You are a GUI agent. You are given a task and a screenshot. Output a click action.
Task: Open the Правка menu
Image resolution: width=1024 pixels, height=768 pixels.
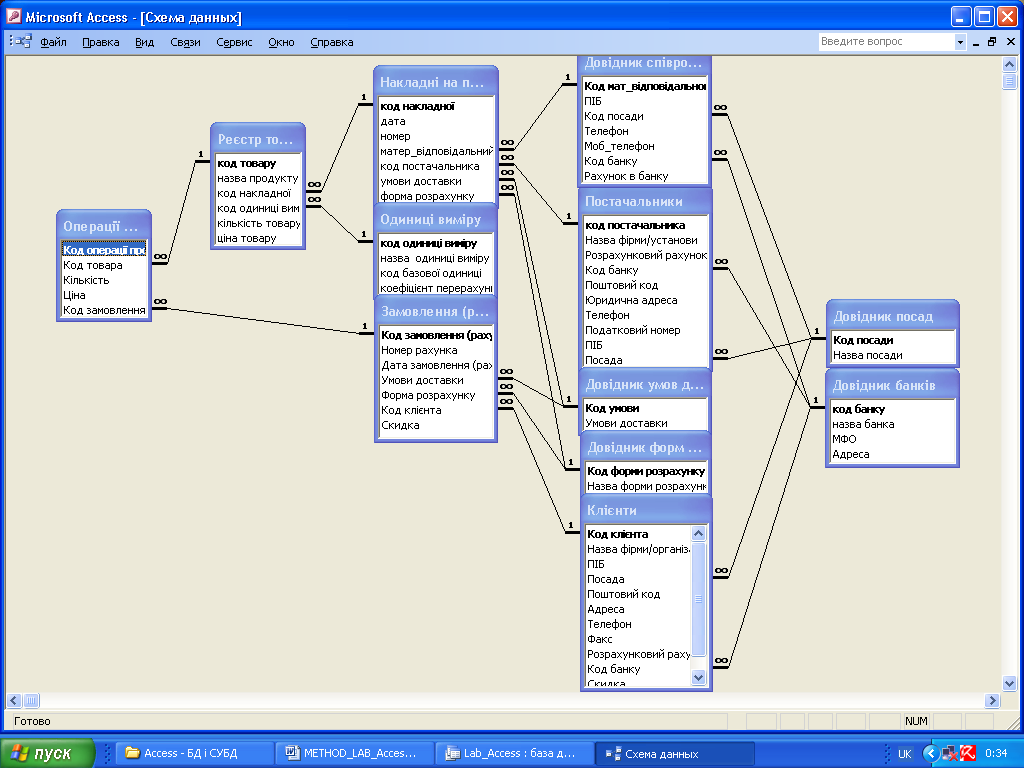pyautogui.click(x=101, y=42)
